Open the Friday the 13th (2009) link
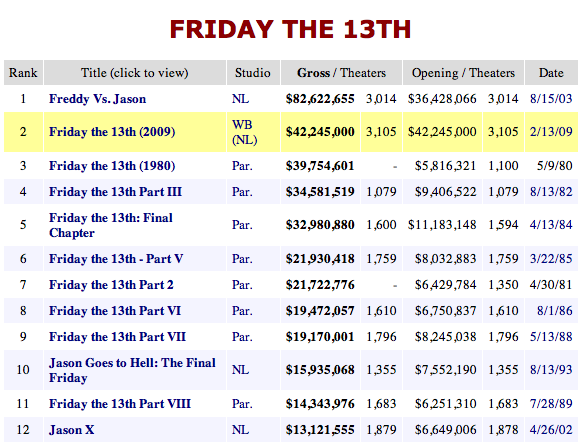584x443 pixels. 112,132
